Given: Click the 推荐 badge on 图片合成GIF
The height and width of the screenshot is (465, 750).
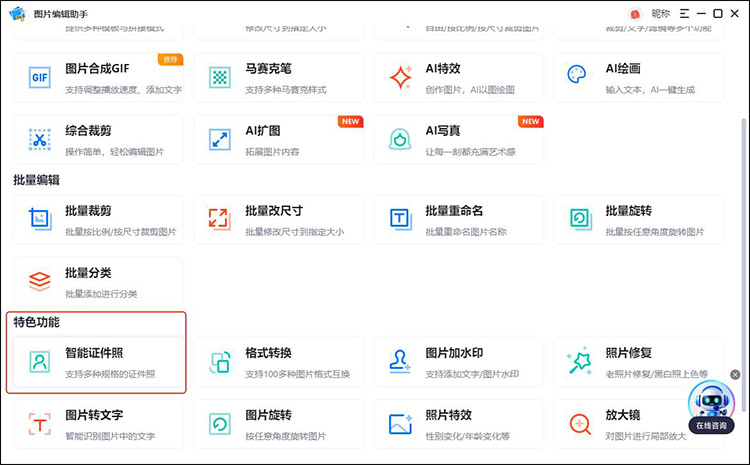Looking at the screenshot, I should (x=170, y=59).
